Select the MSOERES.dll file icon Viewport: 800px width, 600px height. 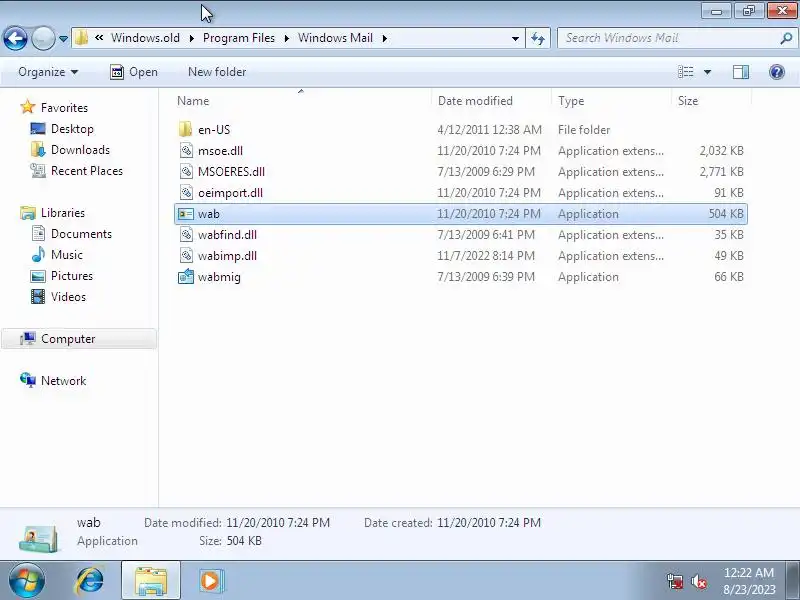tap(186, 171)
